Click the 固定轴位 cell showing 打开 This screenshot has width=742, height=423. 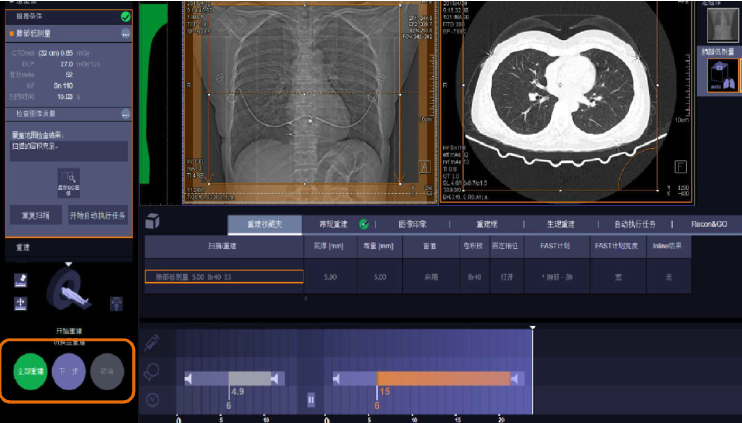click(507, 277)
